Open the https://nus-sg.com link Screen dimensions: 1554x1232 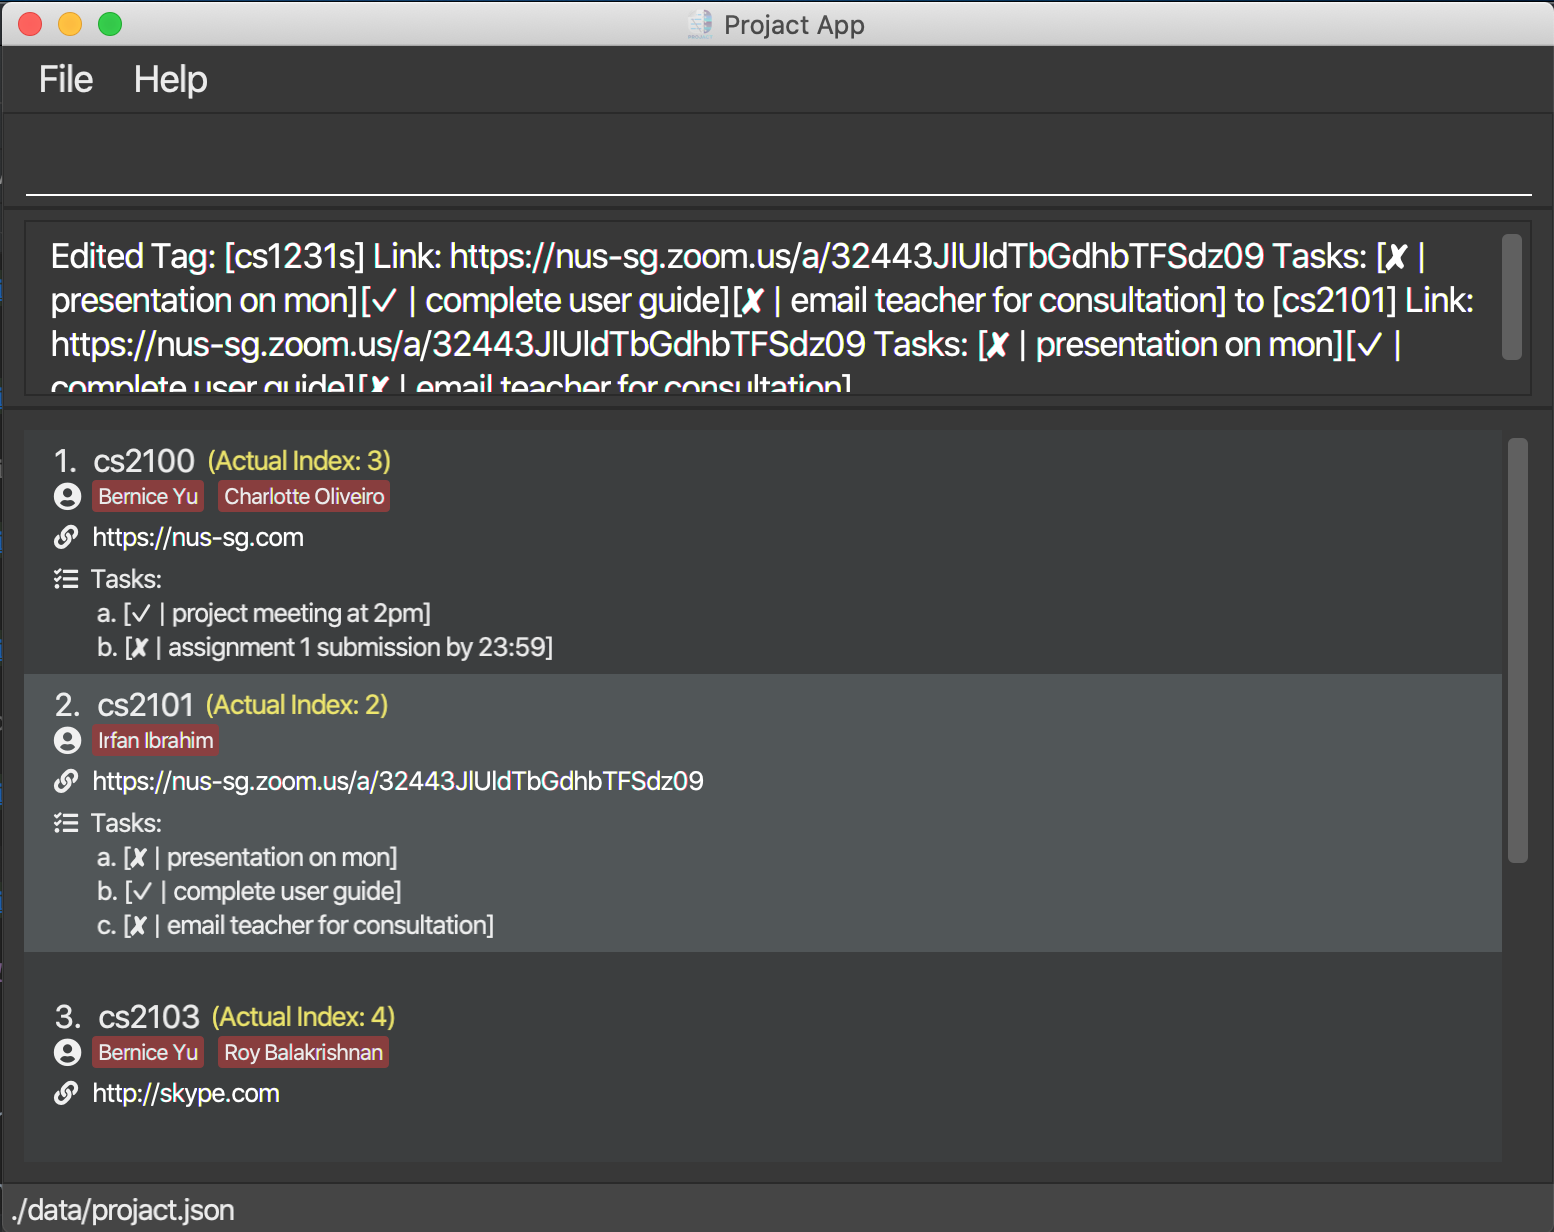(x=198, y=537)
